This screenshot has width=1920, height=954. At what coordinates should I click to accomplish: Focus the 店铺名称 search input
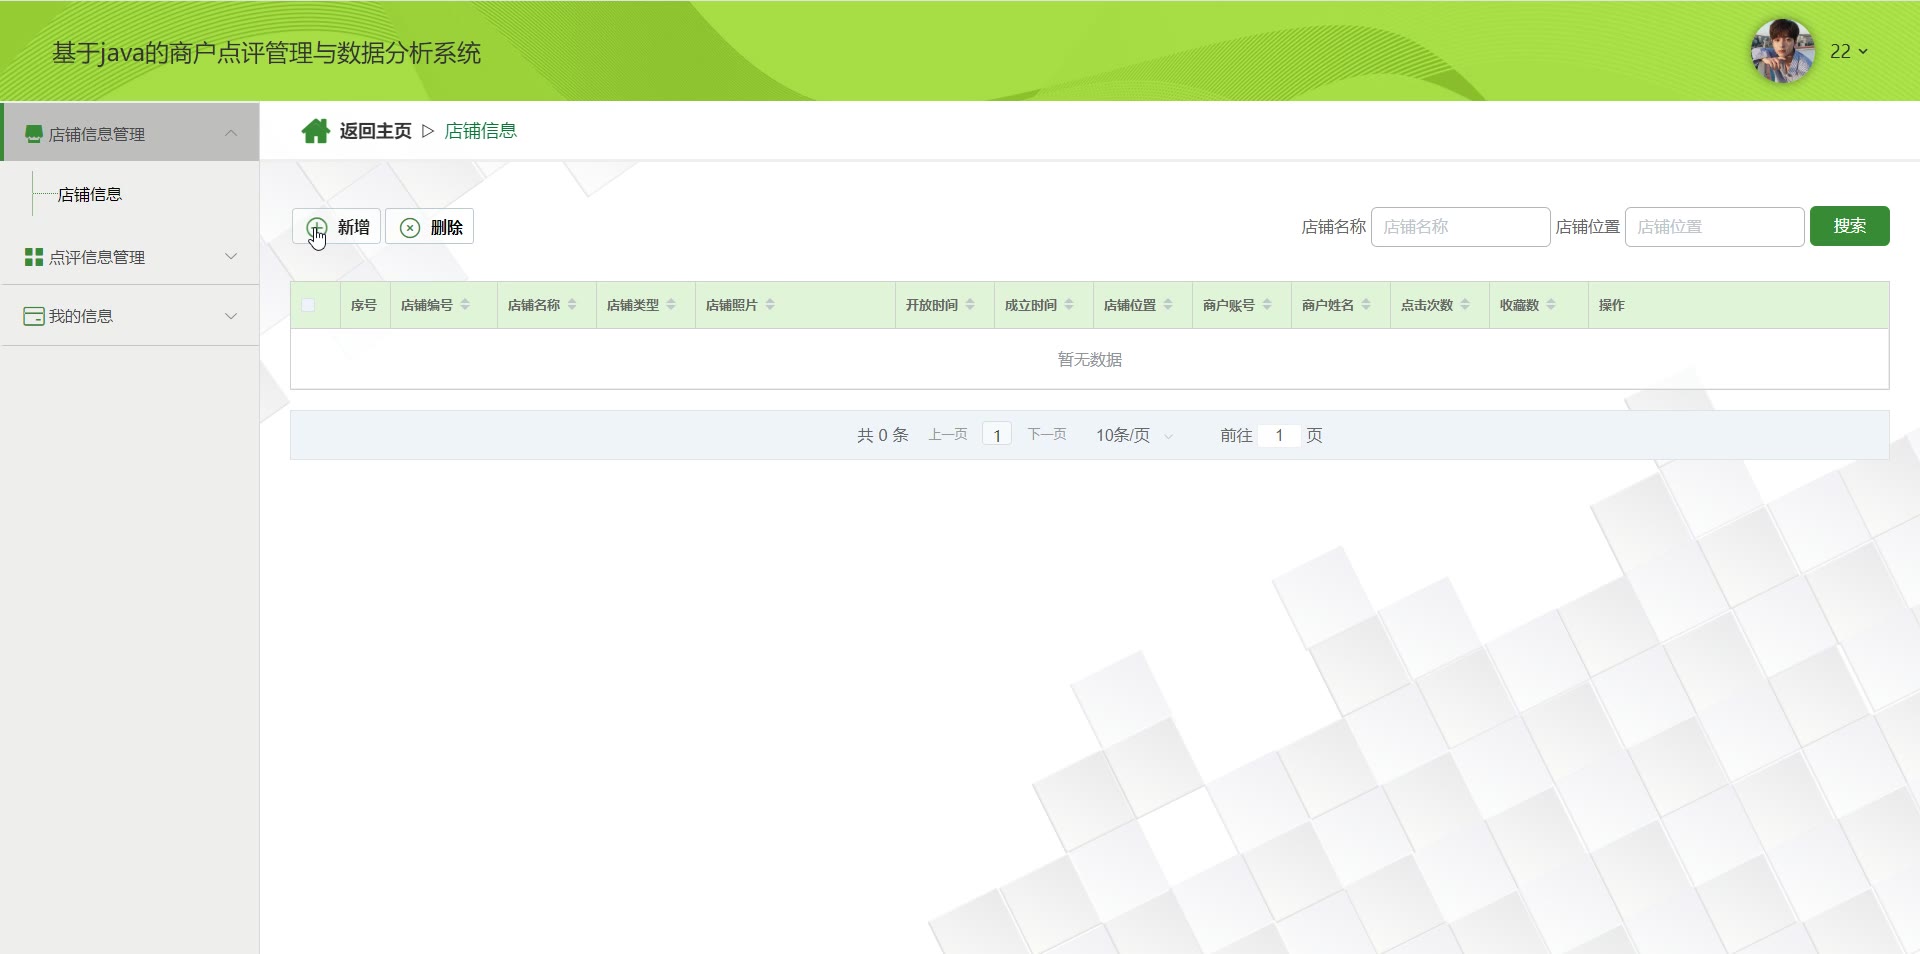[x=1460, y=227]
